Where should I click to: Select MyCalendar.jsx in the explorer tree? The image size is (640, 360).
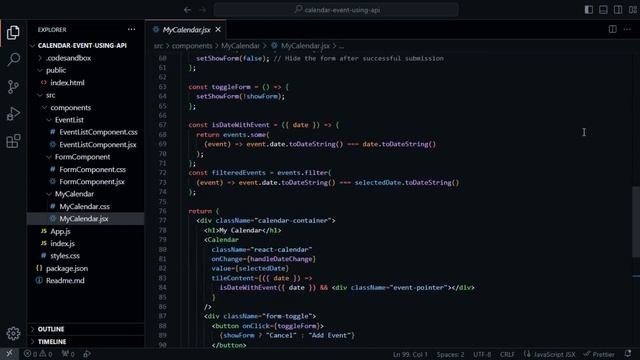[86, 219]
